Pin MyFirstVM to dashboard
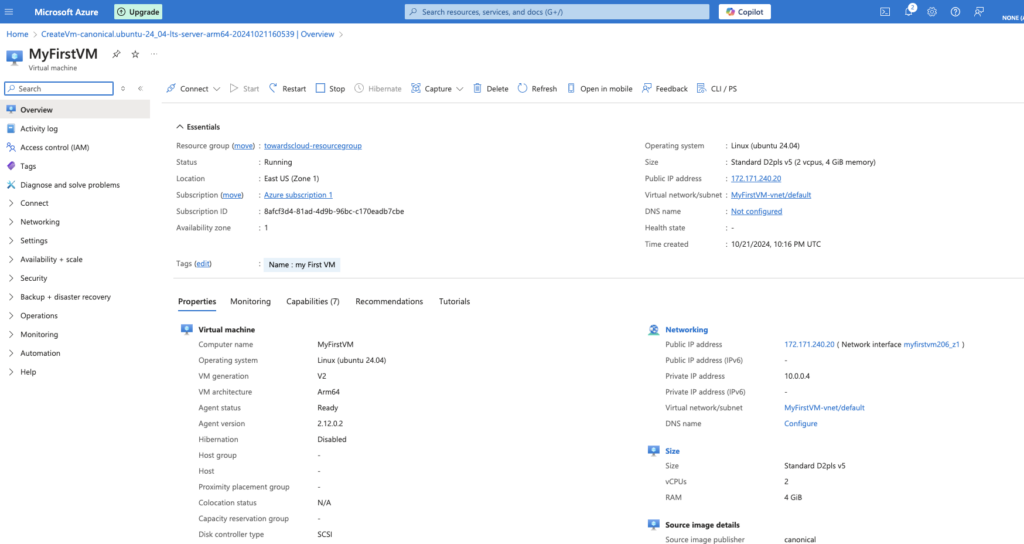The image size is (1024, 544). pos(116,54)
